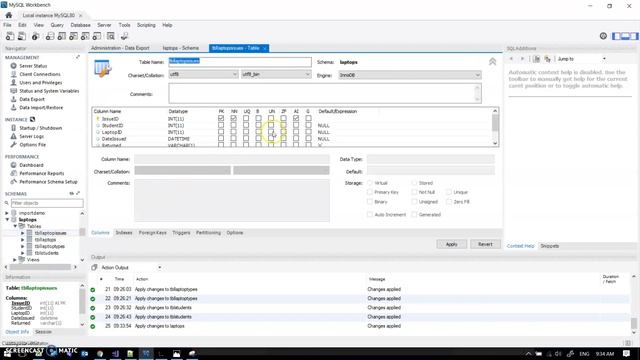Screen dimensions: 640x360
Task: Collapse the laptops schema
Action: [7, 220]
